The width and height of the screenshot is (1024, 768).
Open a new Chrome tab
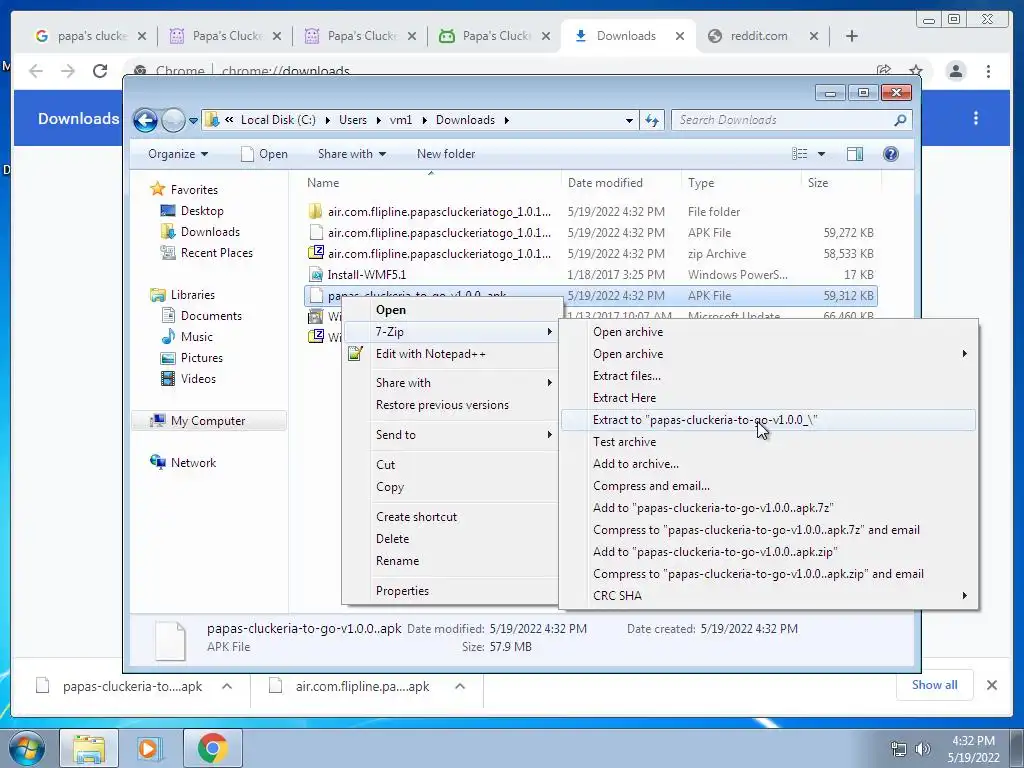point(852,36)
